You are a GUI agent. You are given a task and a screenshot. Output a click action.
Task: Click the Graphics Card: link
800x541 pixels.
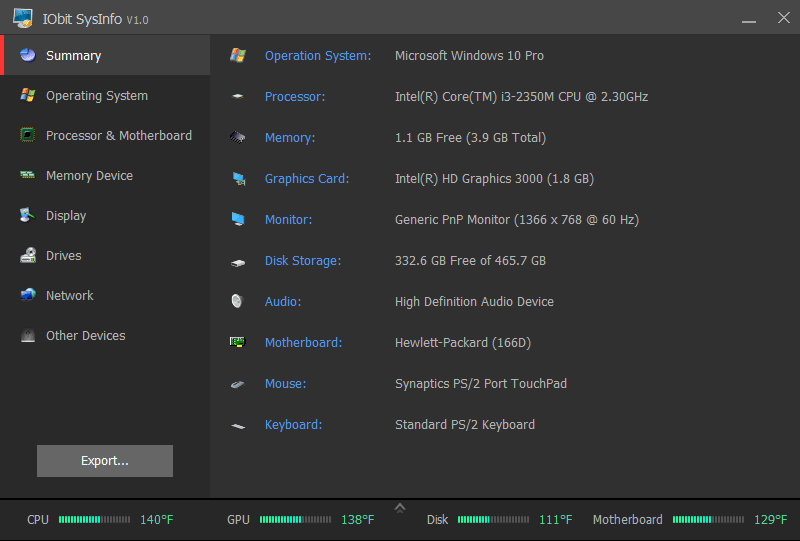[x=307, y=179]
